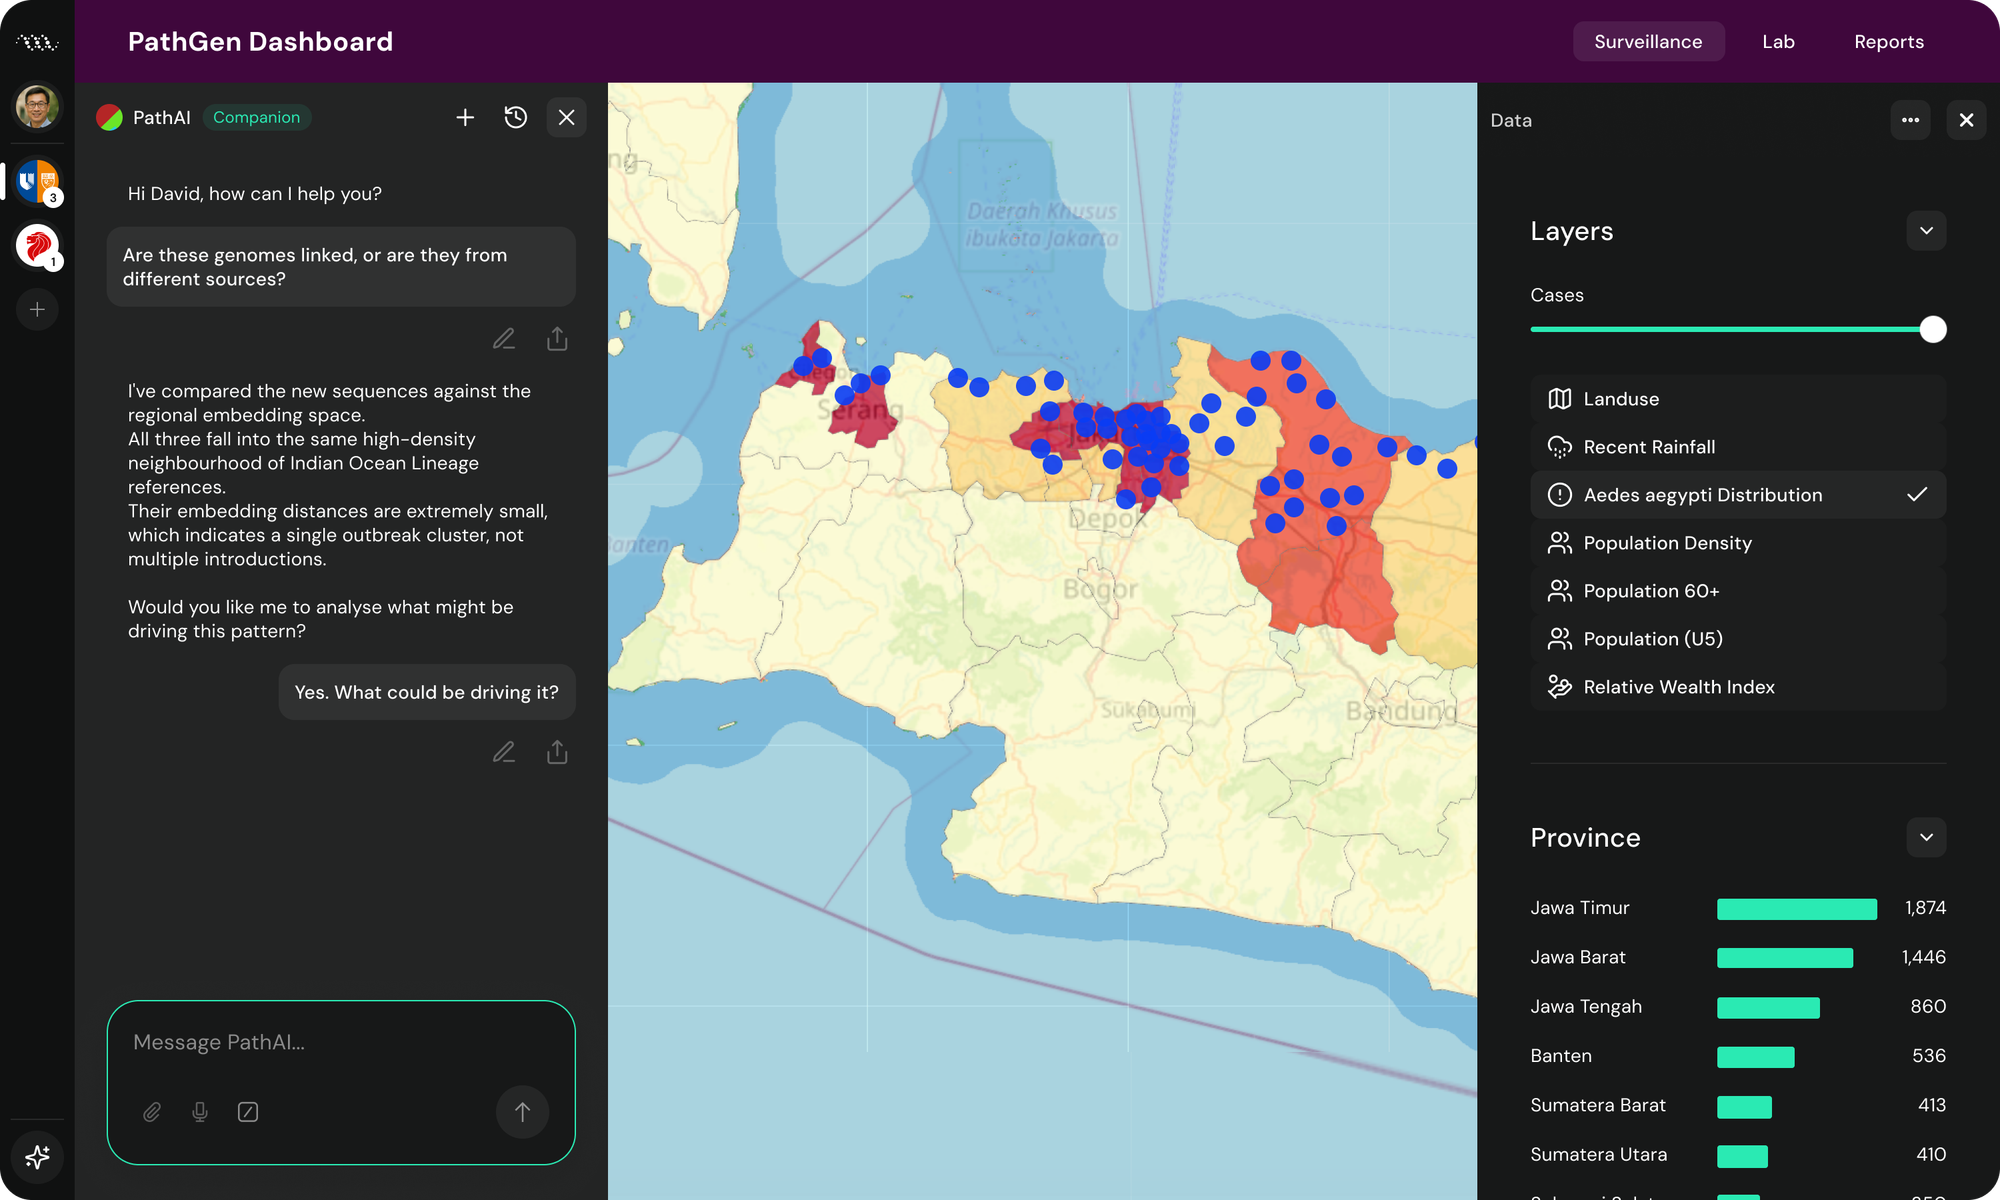Open the sparkle AI assistant icon
This screenshot has width=2000, height=1200.
coord(38,1157)
